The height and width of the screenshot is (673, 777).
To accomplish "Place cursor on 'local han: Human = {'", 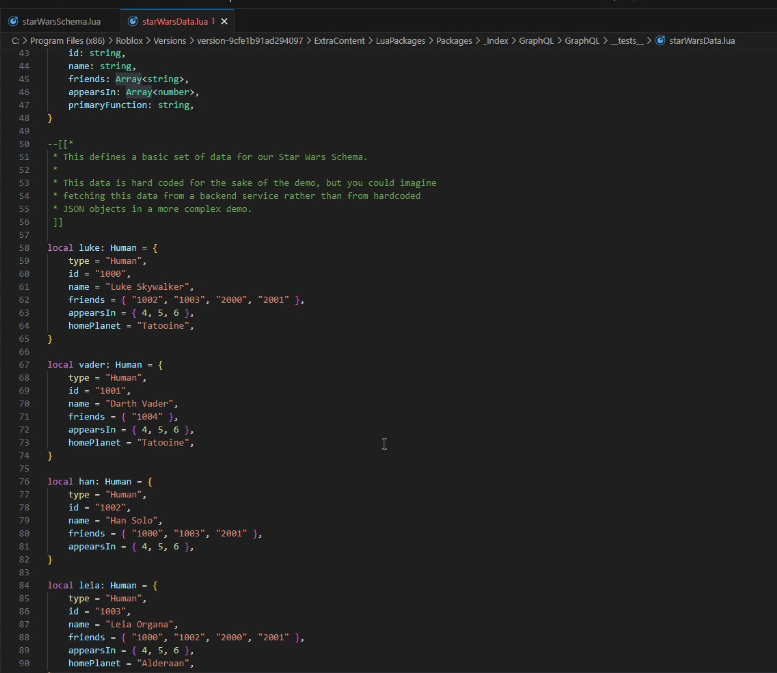I will pos(100,482).
